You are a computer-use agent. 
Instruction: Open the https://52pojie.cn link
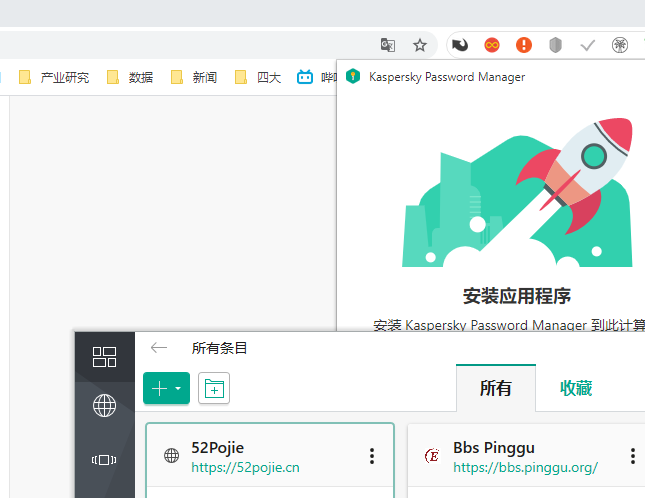[245, 467]
